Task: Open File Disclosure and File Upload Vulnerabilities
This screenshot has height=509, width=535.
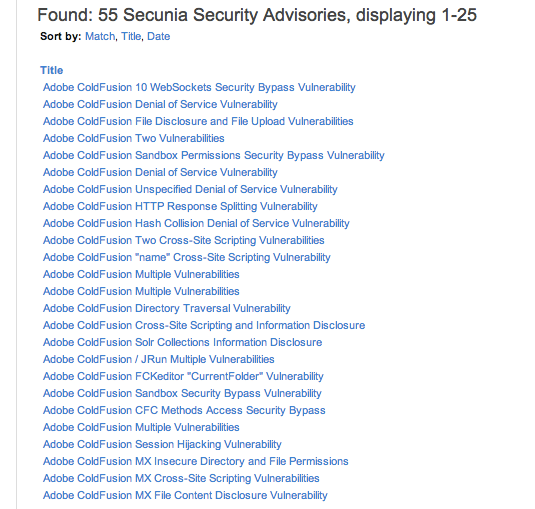Action: click(198, 121)
